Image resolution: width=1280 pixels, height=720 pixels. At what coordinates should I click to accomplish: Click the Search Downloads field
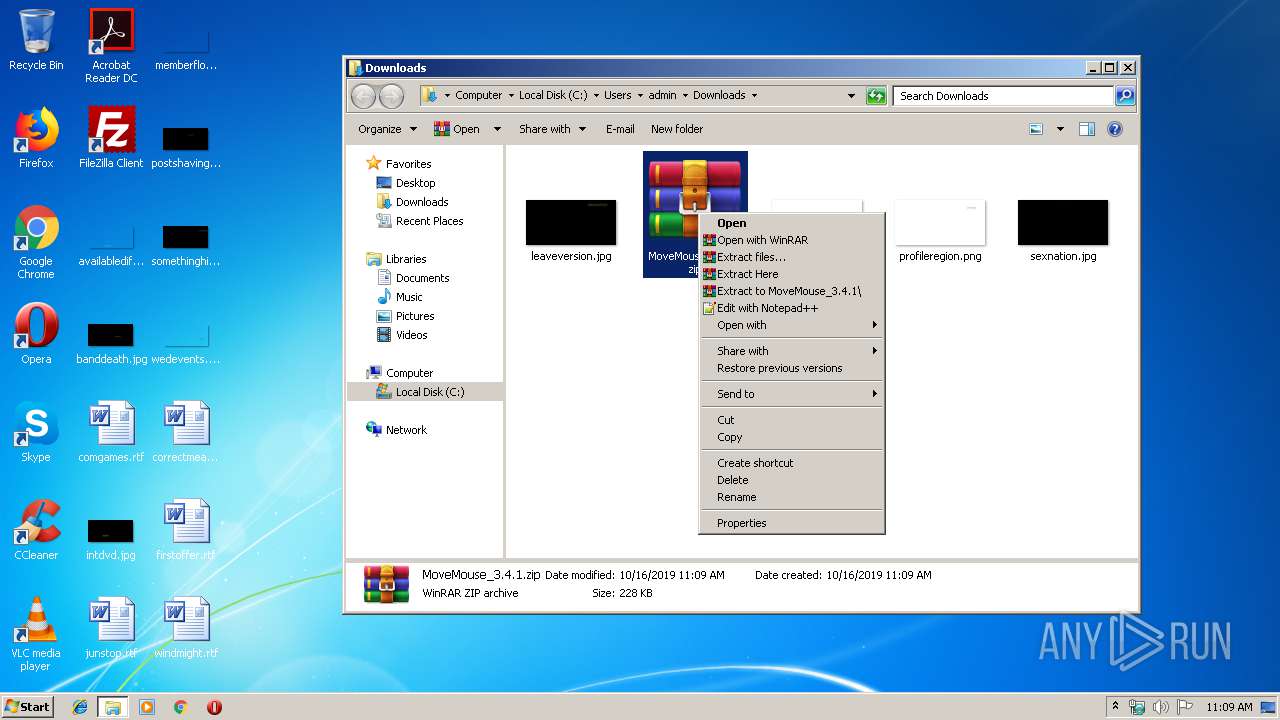tap(1003, 96)
